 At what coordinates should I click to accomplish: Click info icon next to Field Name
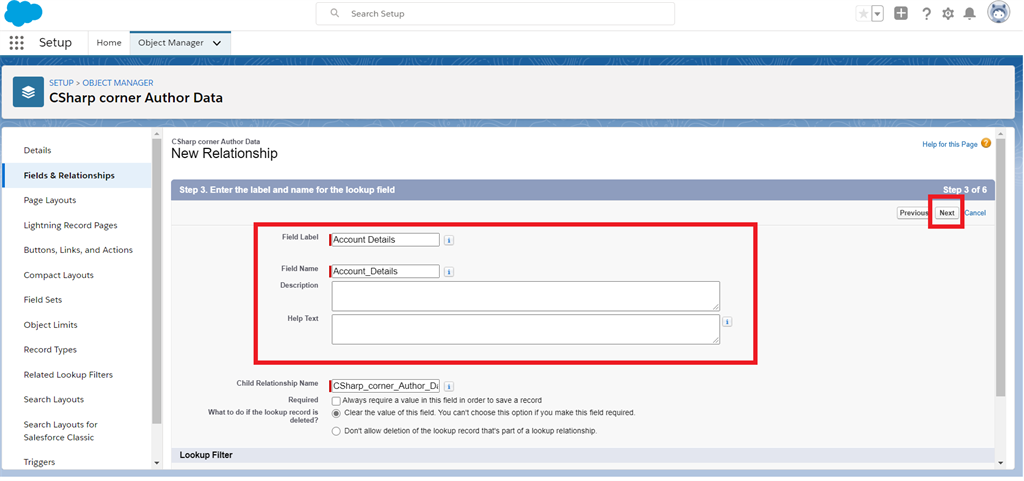pos(449,272)
